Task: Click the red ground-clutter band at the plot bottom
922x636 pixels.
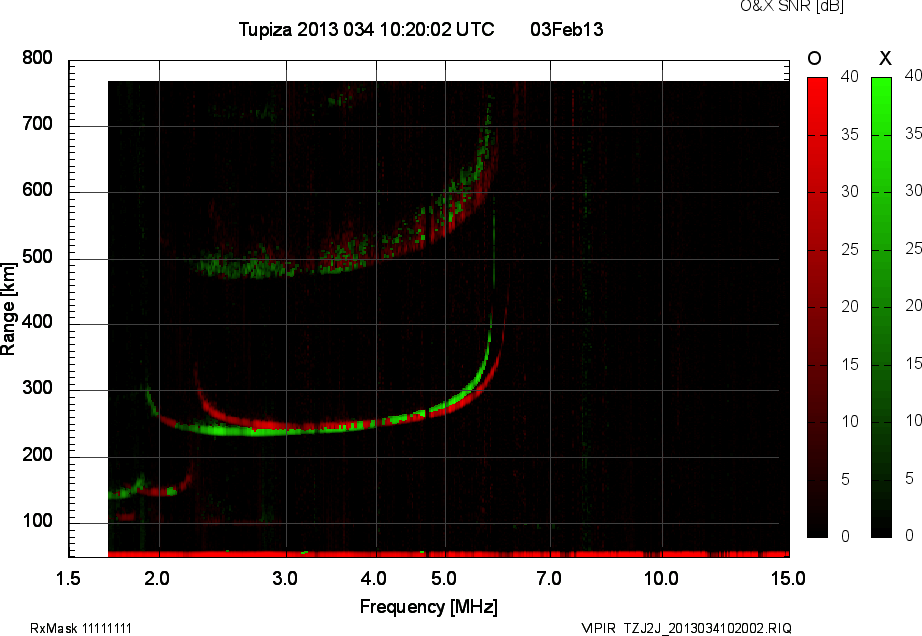Action: click(x=450, y=553)
